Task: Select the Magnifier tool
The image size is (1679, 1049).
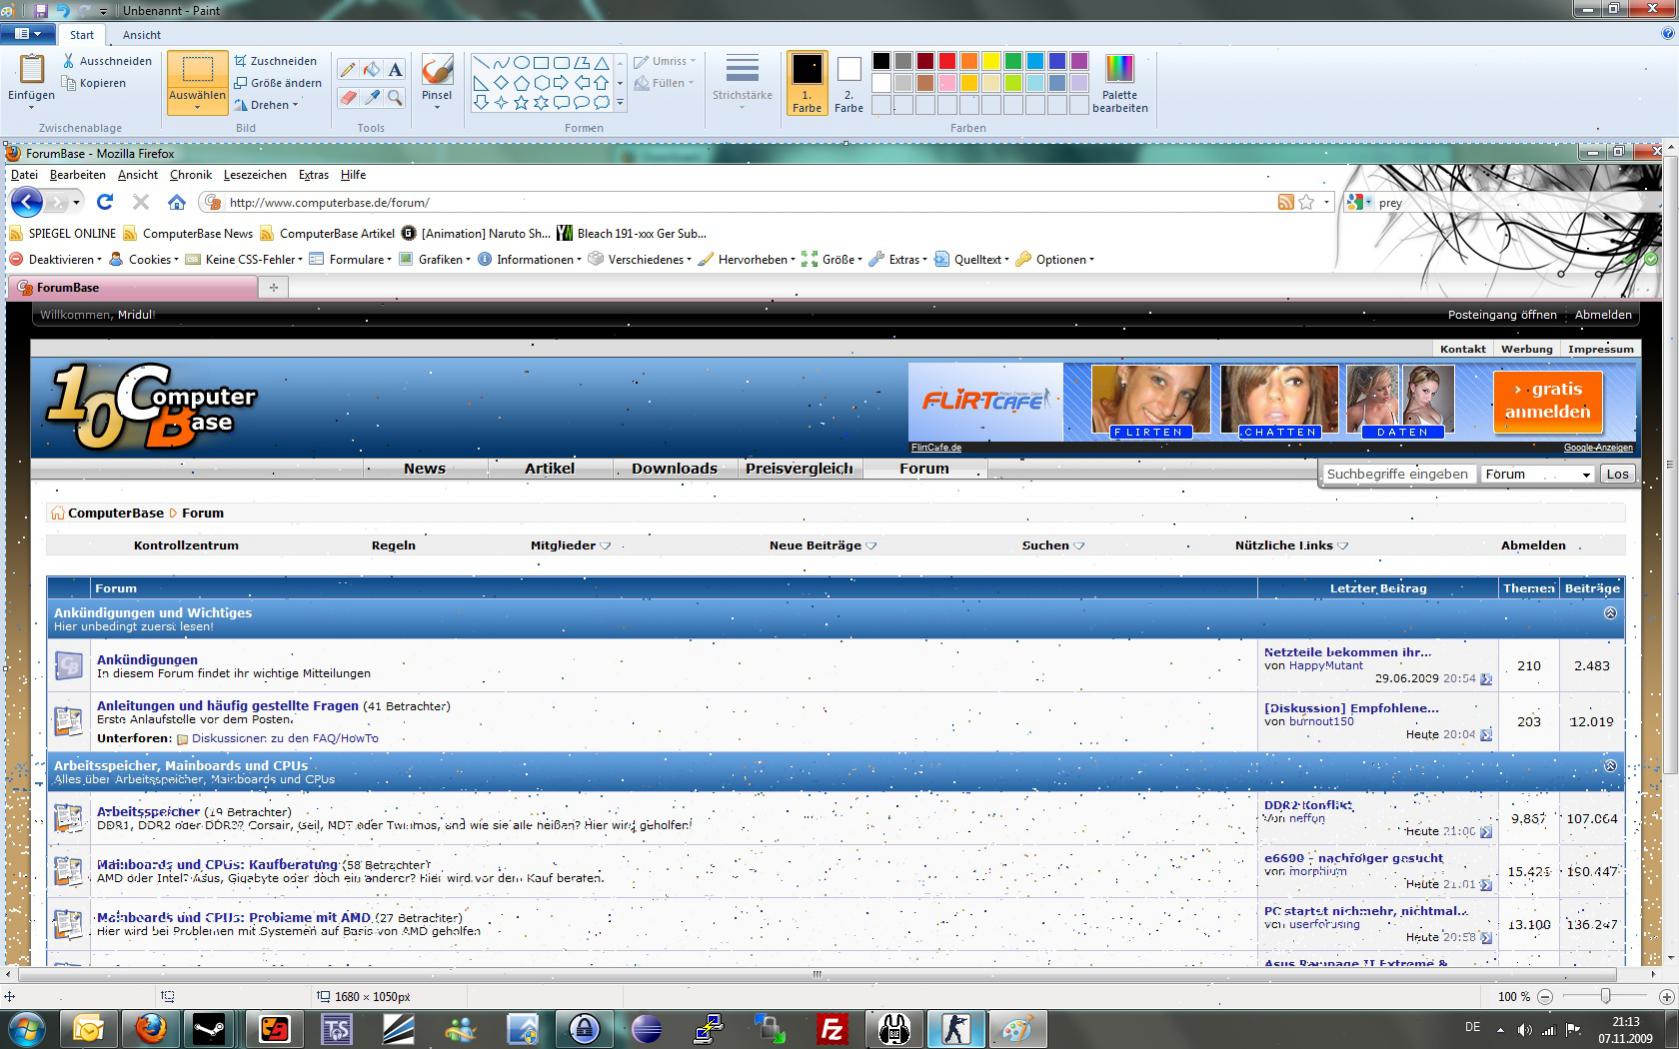Action: point(395,97)
